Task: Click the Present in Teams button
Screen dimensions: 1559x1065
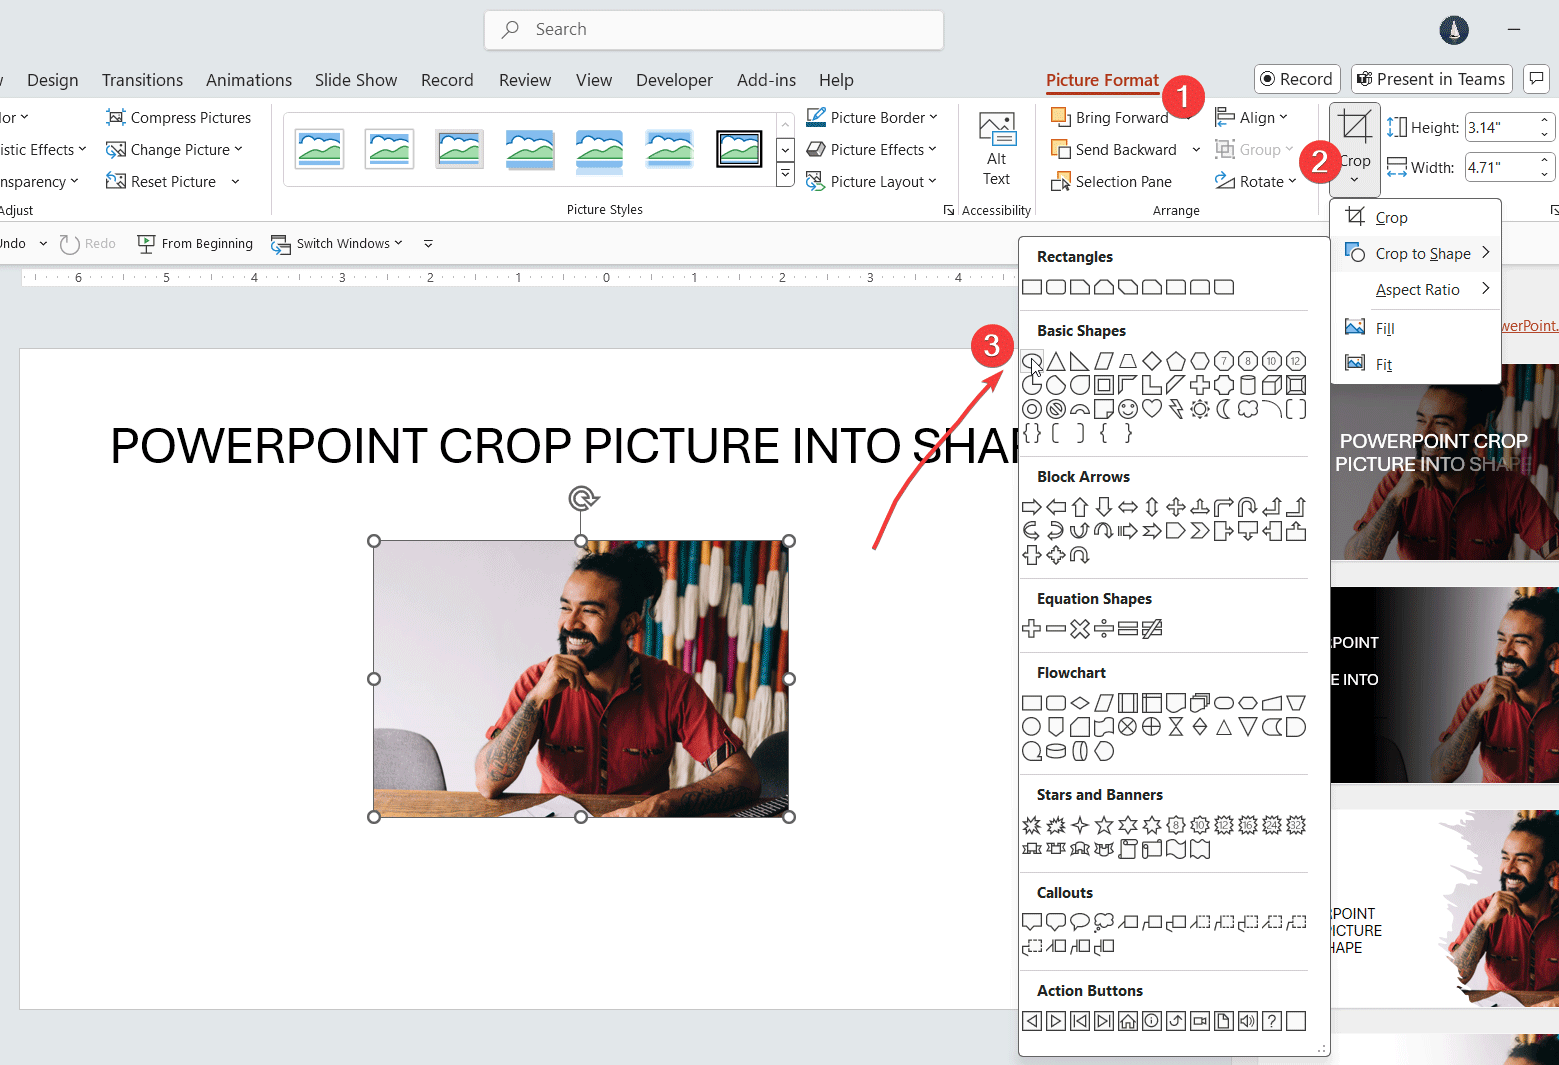Action: coord(1431,79)
